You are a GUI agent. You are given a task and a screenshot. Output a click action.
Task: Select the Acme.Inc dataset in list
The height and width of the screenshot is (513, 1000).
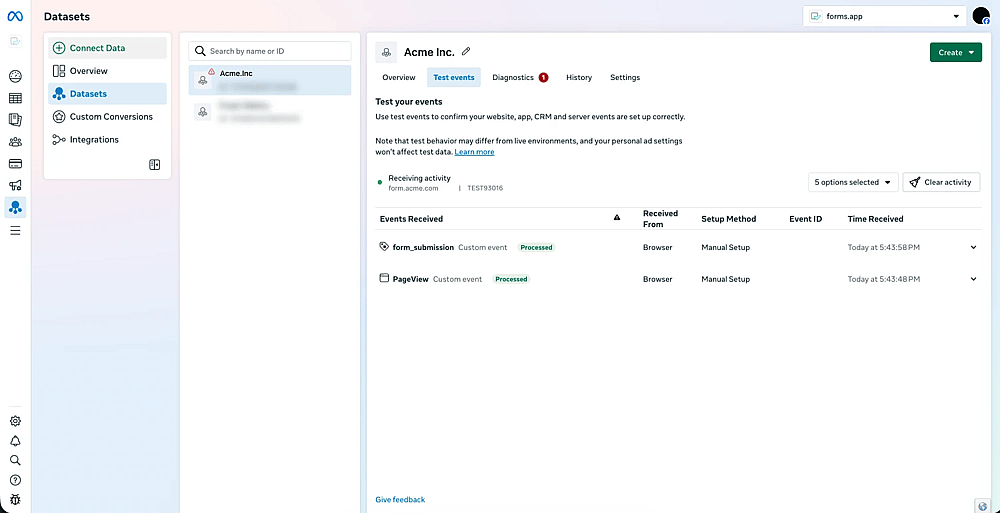coord(270,80)
